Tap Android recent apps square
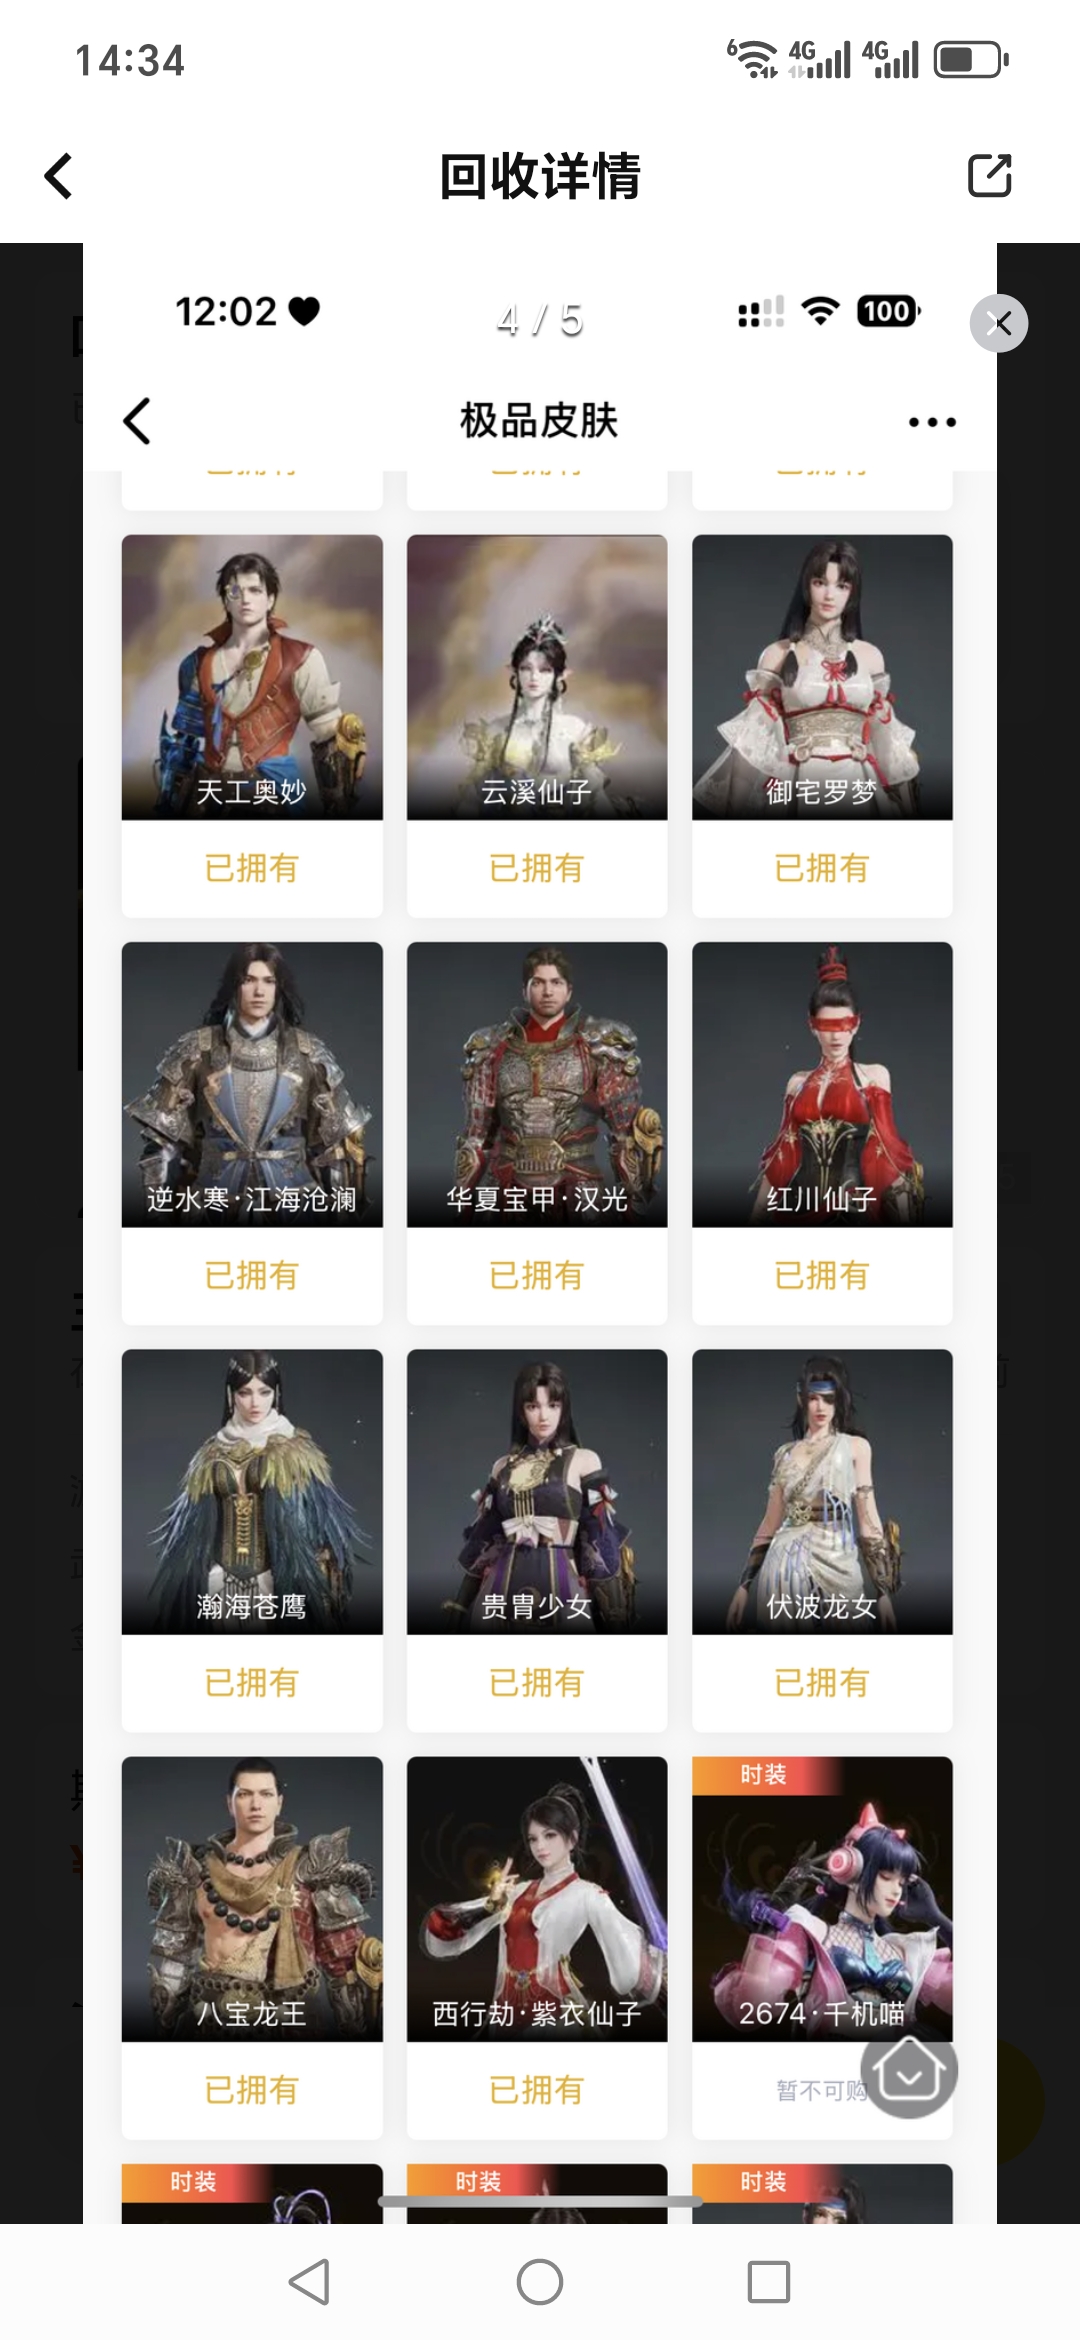 click(x=769, y=2282)
